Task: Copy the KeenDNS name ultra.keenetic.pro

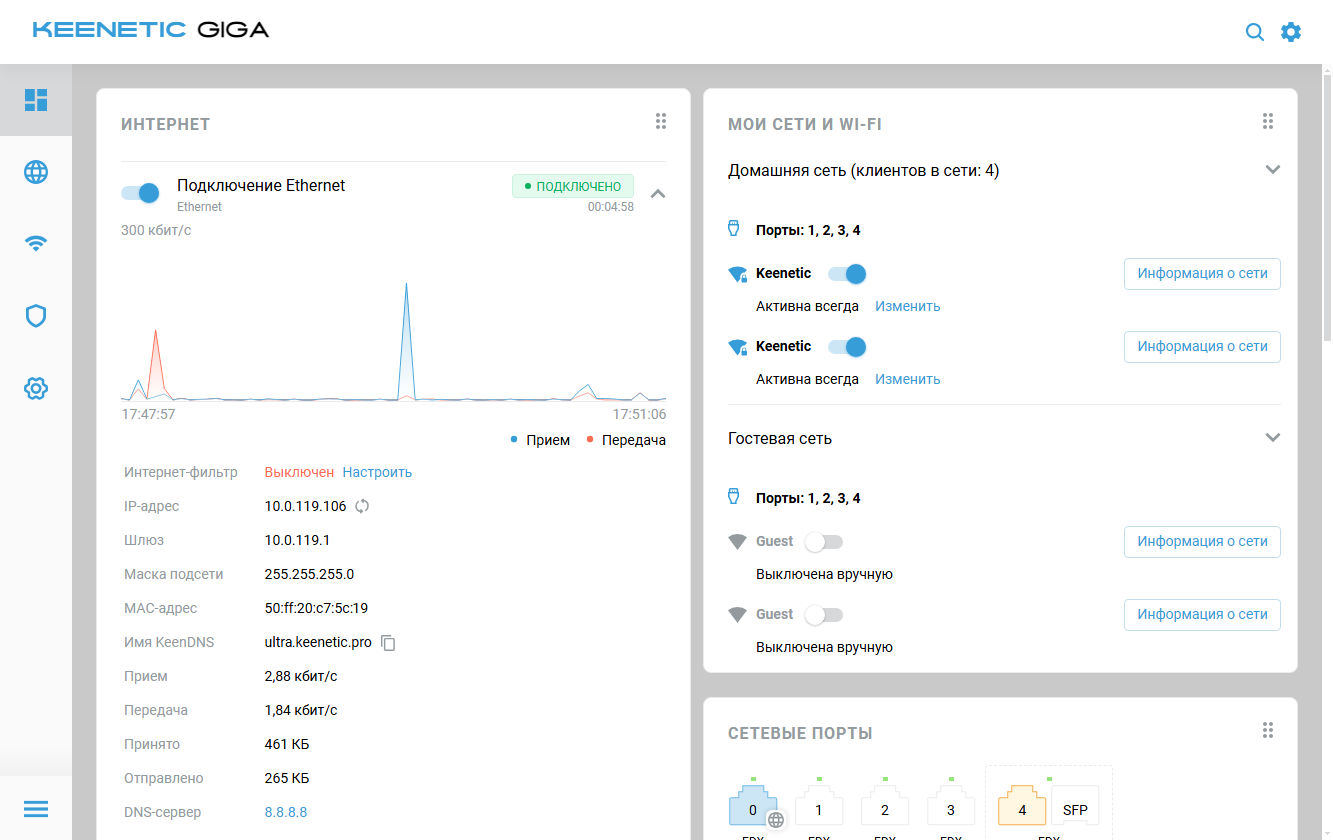Action: click(x=389, y=643)
